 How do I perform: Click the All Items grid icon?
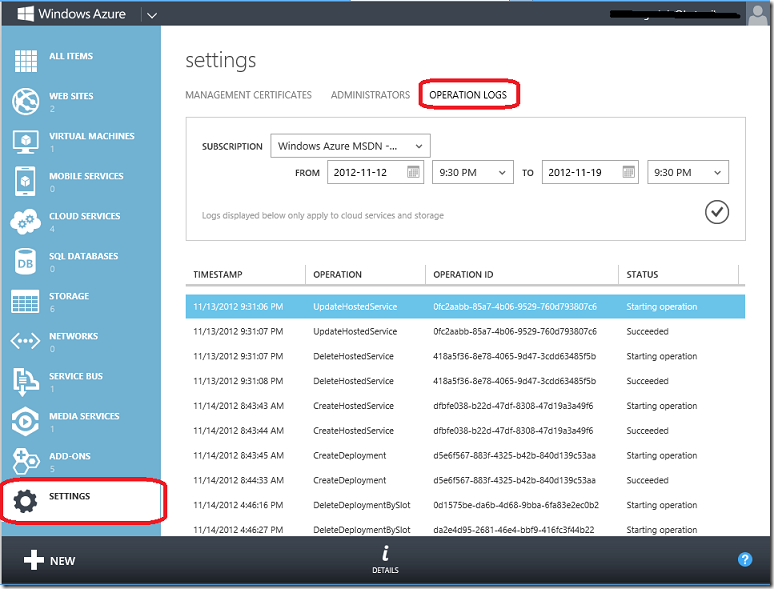(26, 61)
